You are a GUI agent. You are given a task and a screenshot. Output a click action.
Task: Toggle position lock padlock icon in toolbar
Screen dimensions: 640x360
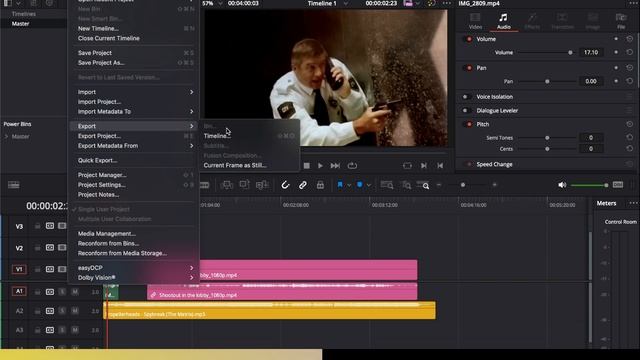point(320,185)
